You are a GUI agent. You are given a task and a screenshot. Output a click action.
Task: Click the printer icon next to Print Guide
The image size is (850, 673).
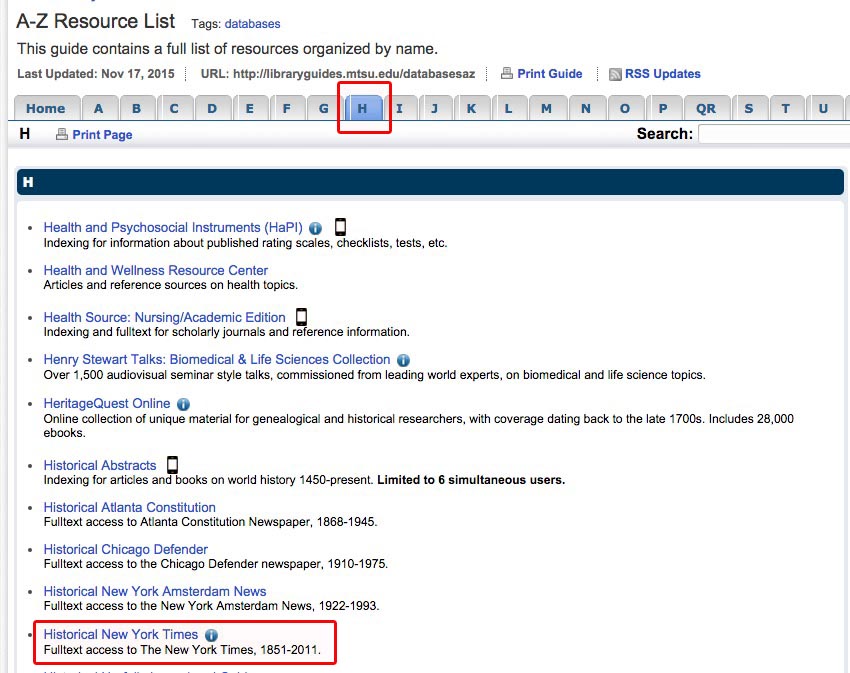click(x=507, y=73)
